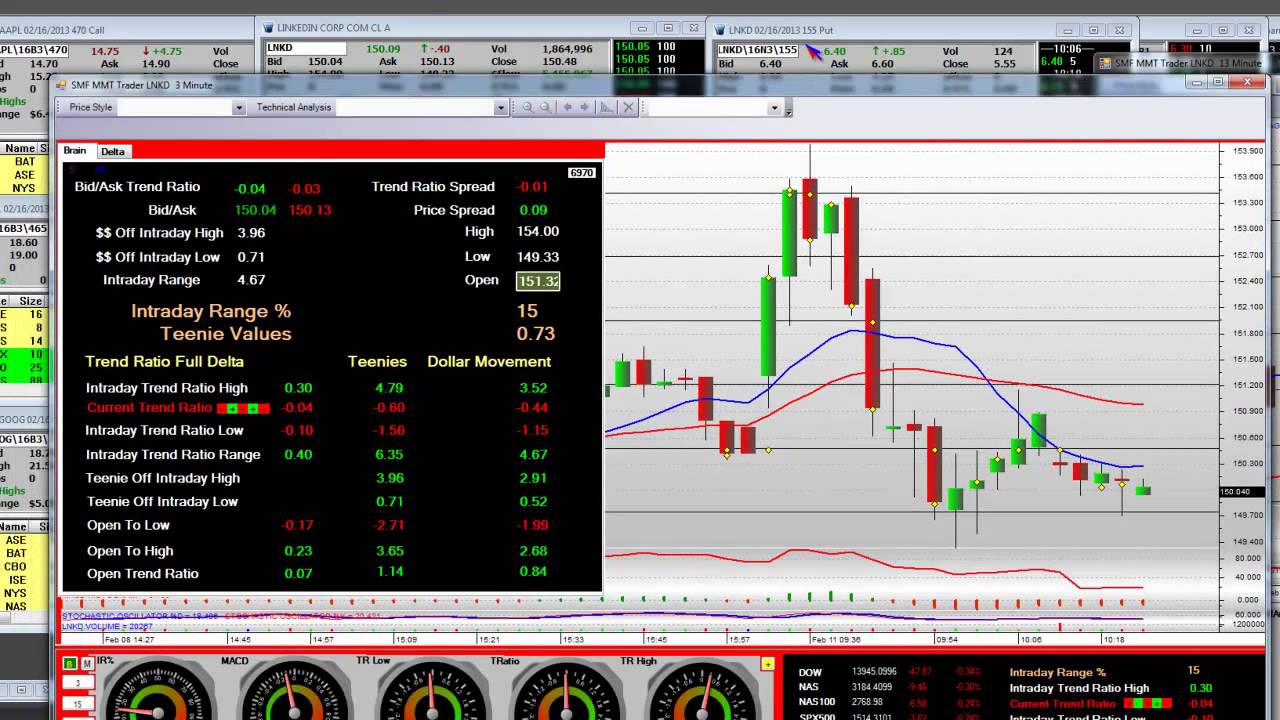This screenshot has height=720, width=1280.
Task: Click the Teenie Off Intraday High label
Action: pyautogui.click(x=163, y=478)
